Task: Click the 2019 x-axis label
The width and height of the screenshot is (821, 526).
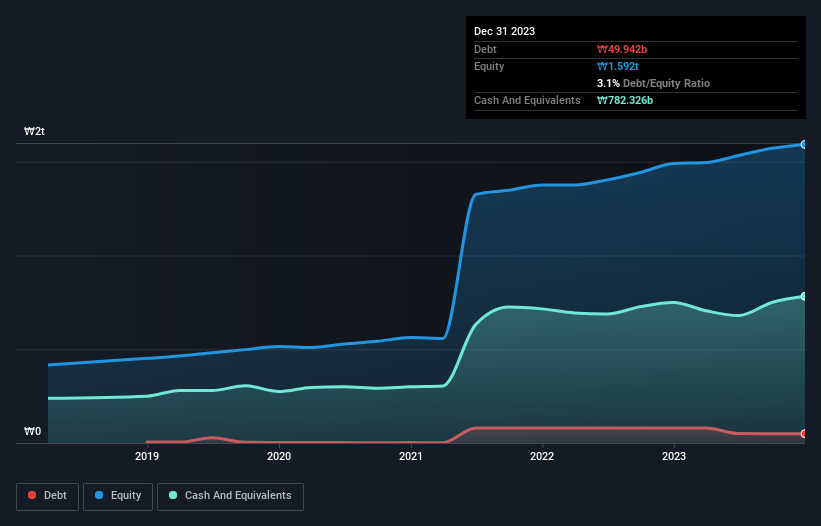Action: pyautogui.click(x=147, y=456)
